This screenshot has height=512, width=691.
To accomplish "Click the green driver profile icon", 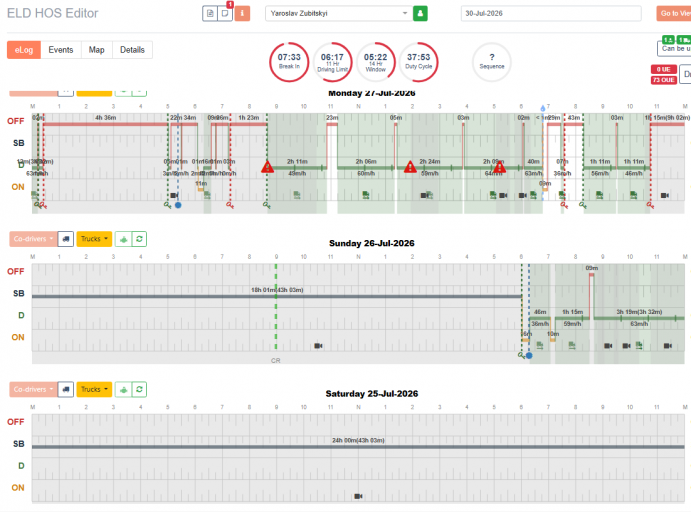I will tap(420, 13).
